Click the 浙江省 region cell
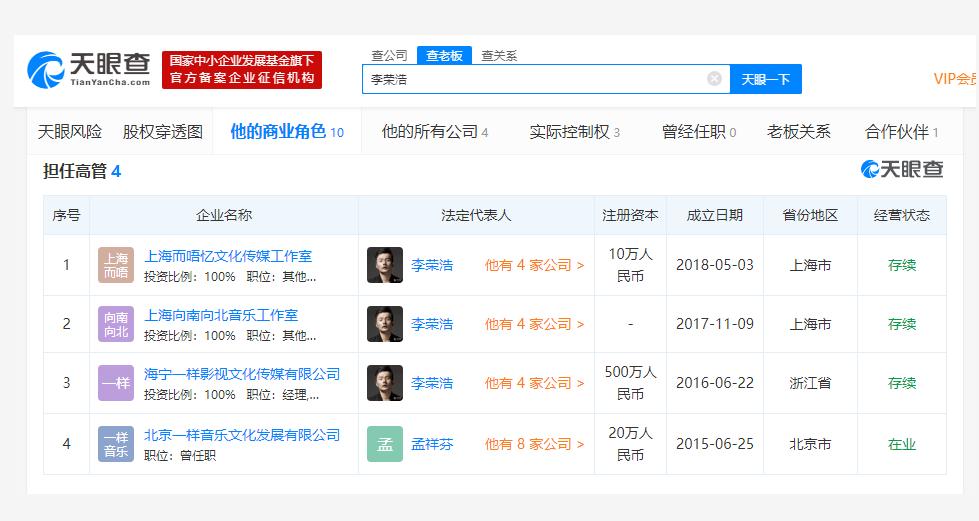 tap(810, 383)
